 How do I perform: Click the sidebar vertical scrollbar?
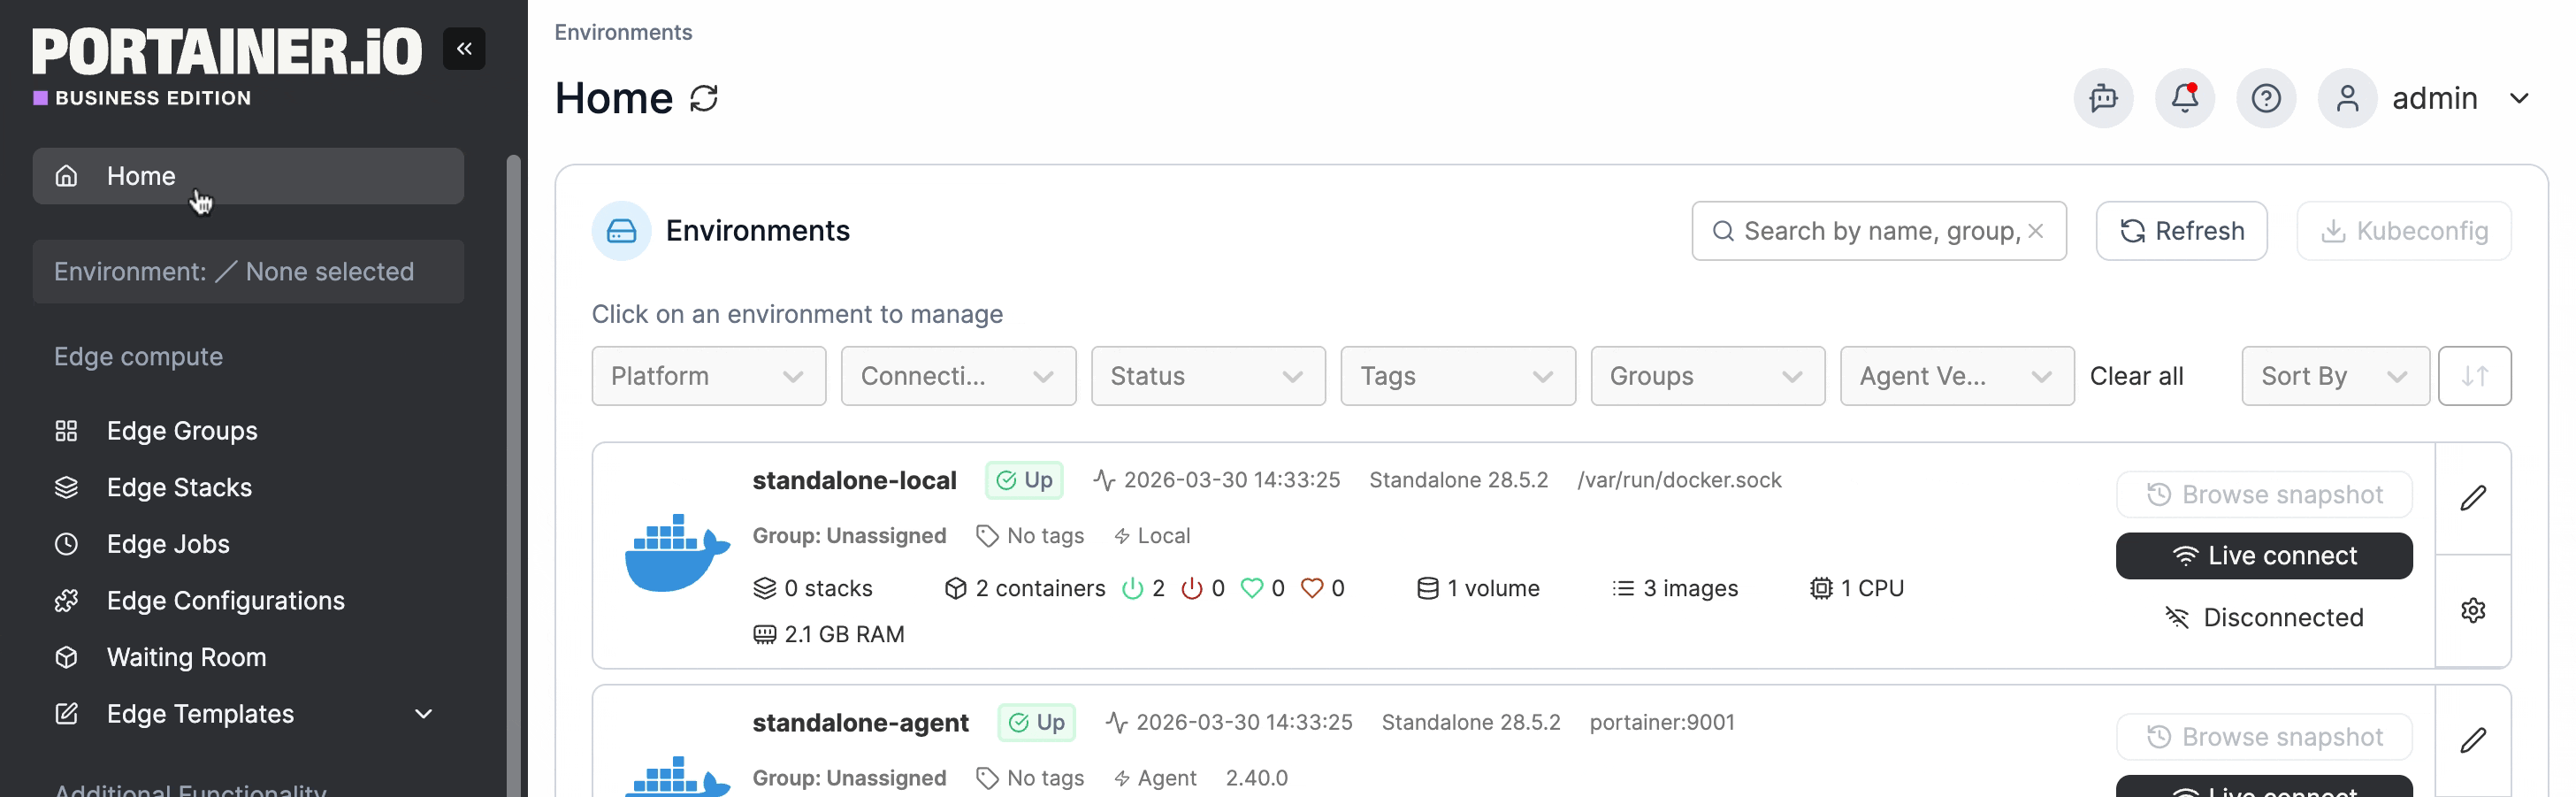pos(513,476)
